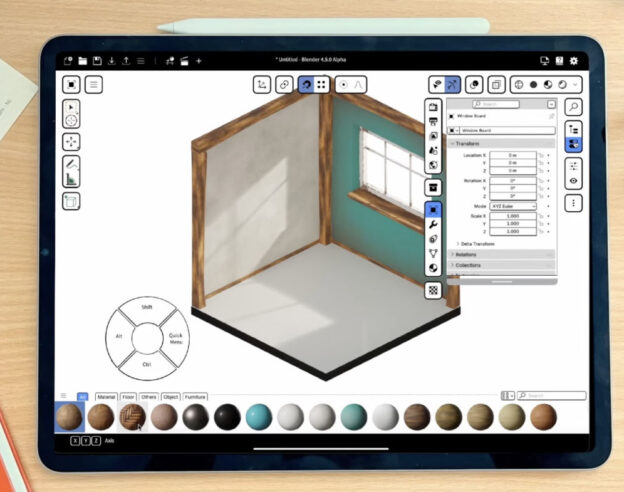Screen dimensions: 624x492
Task: Open the Modifiers wrench tab
Action: click(433, 225)
